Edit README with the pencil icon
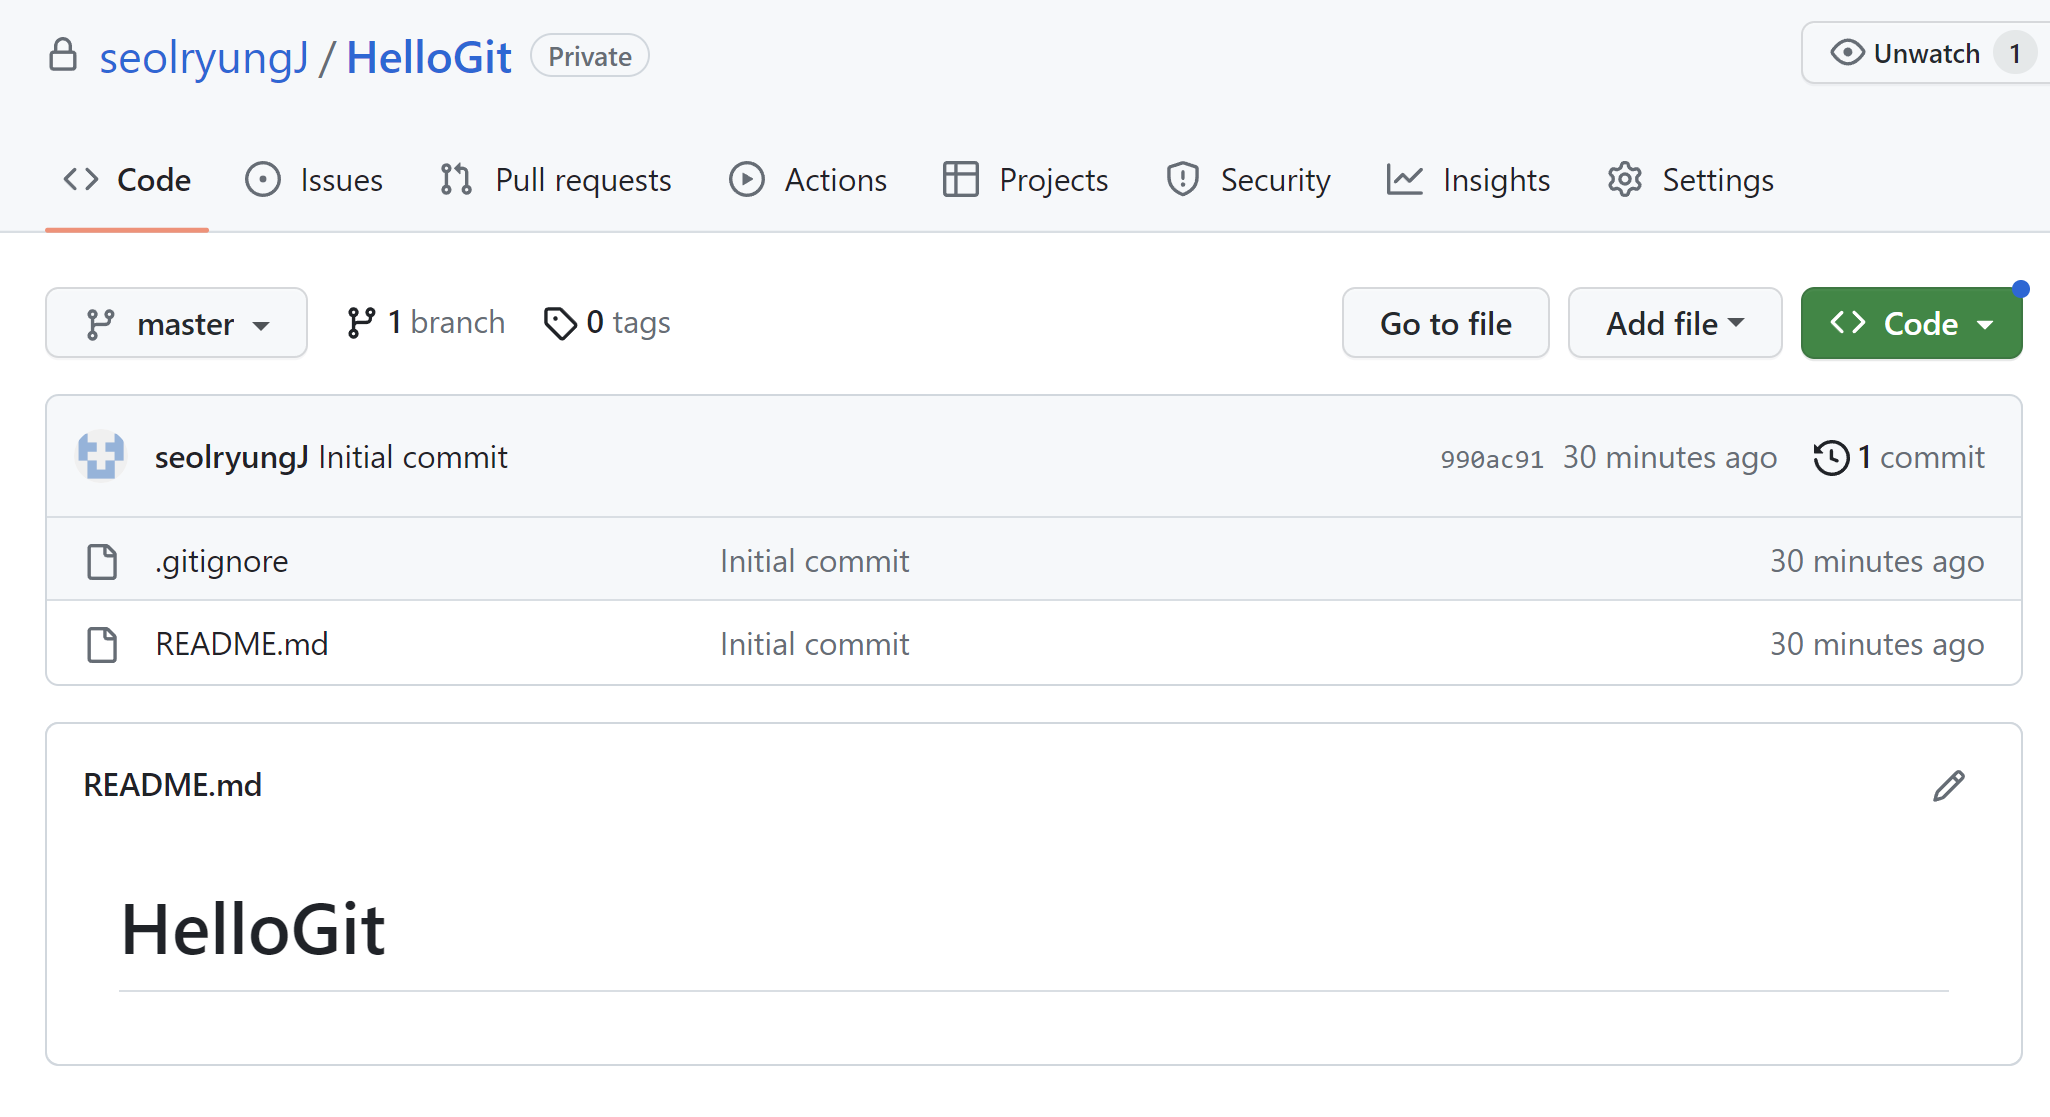Viewport: 2050px width, 1117px height. [x=1949, y=786]
